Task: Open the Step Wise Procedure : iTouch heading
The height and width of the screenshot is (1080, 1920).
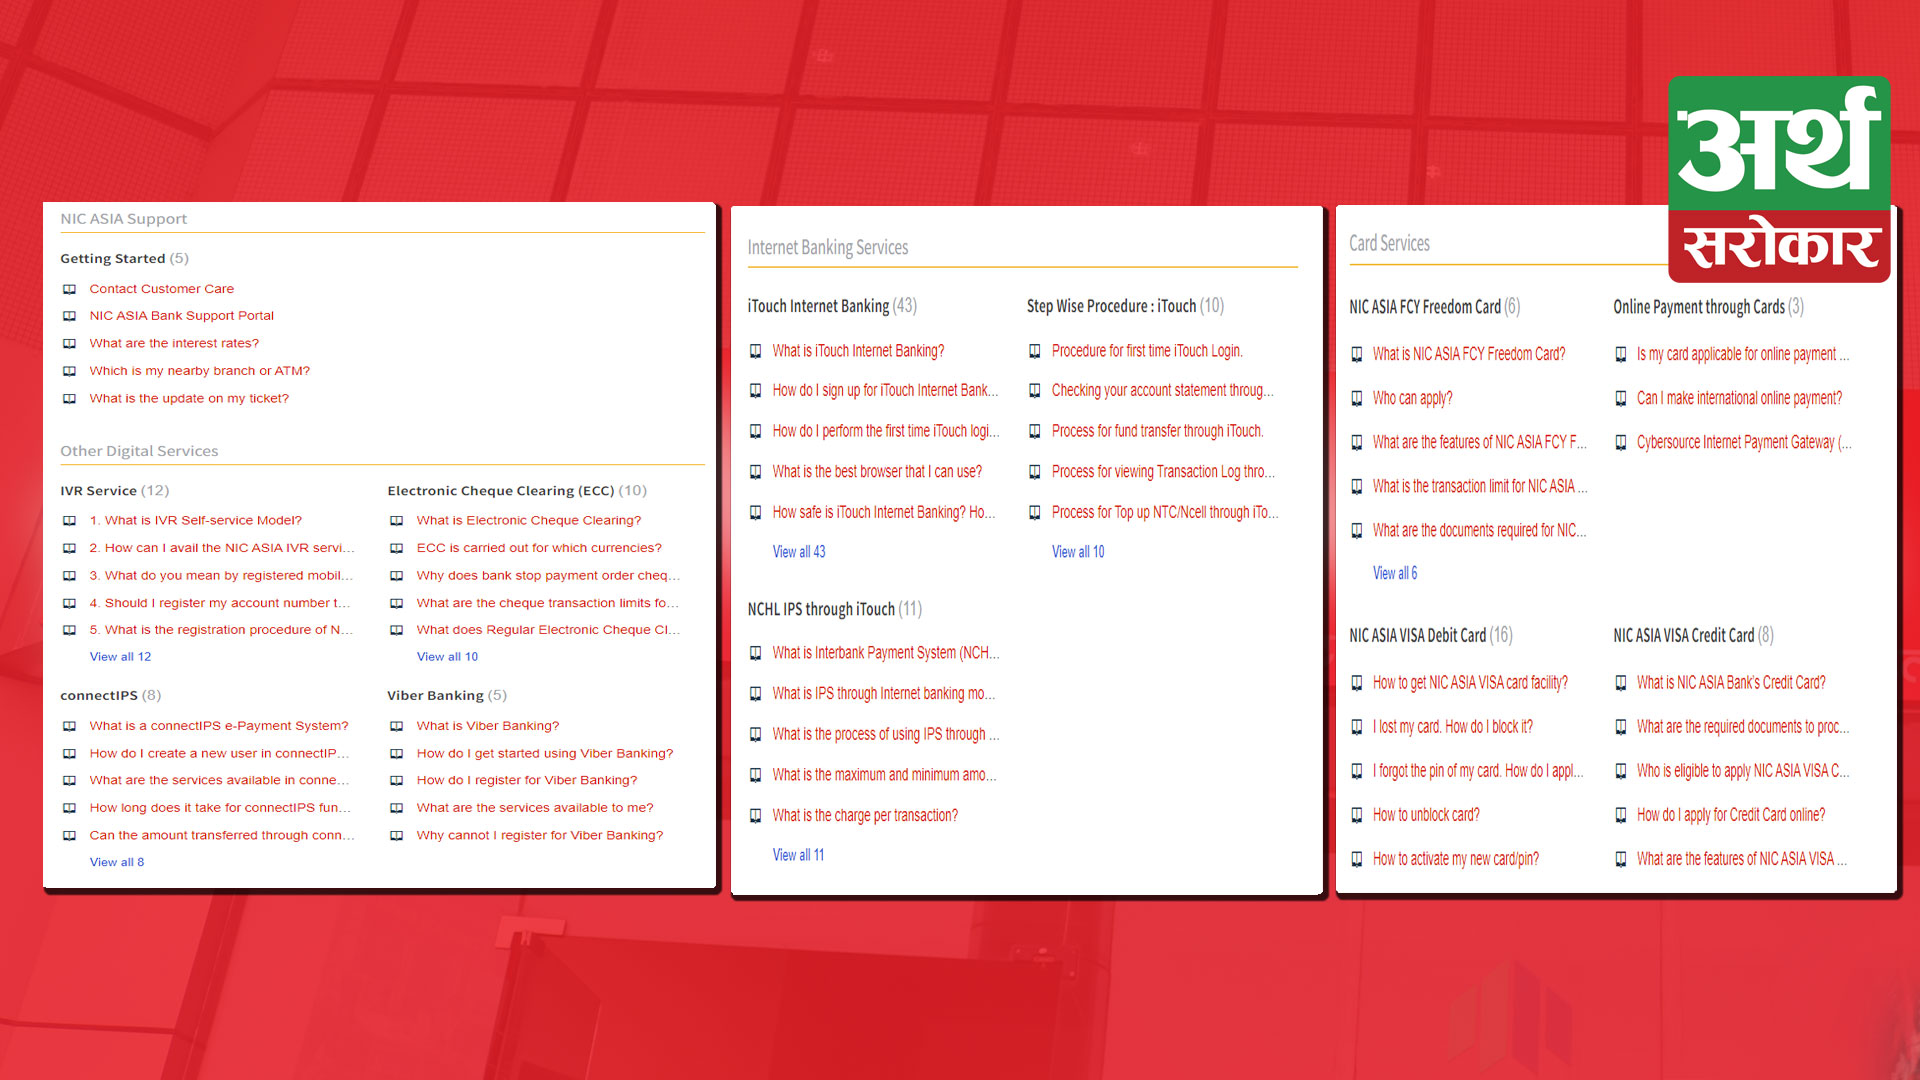Action: coord(1125,306)
